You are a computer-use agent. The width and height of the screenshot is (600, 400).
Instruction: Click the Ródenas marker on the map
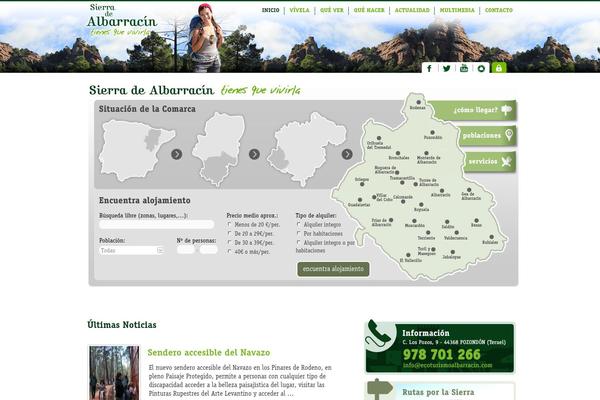[419, 102]
